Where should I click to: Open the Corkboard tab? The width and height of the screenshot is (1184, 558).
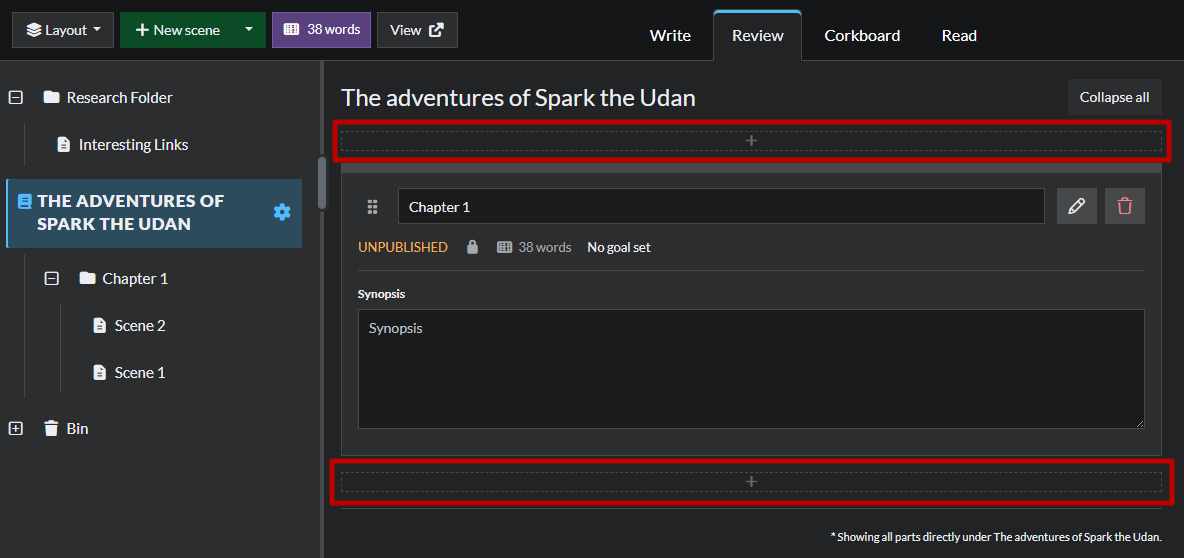862,35
